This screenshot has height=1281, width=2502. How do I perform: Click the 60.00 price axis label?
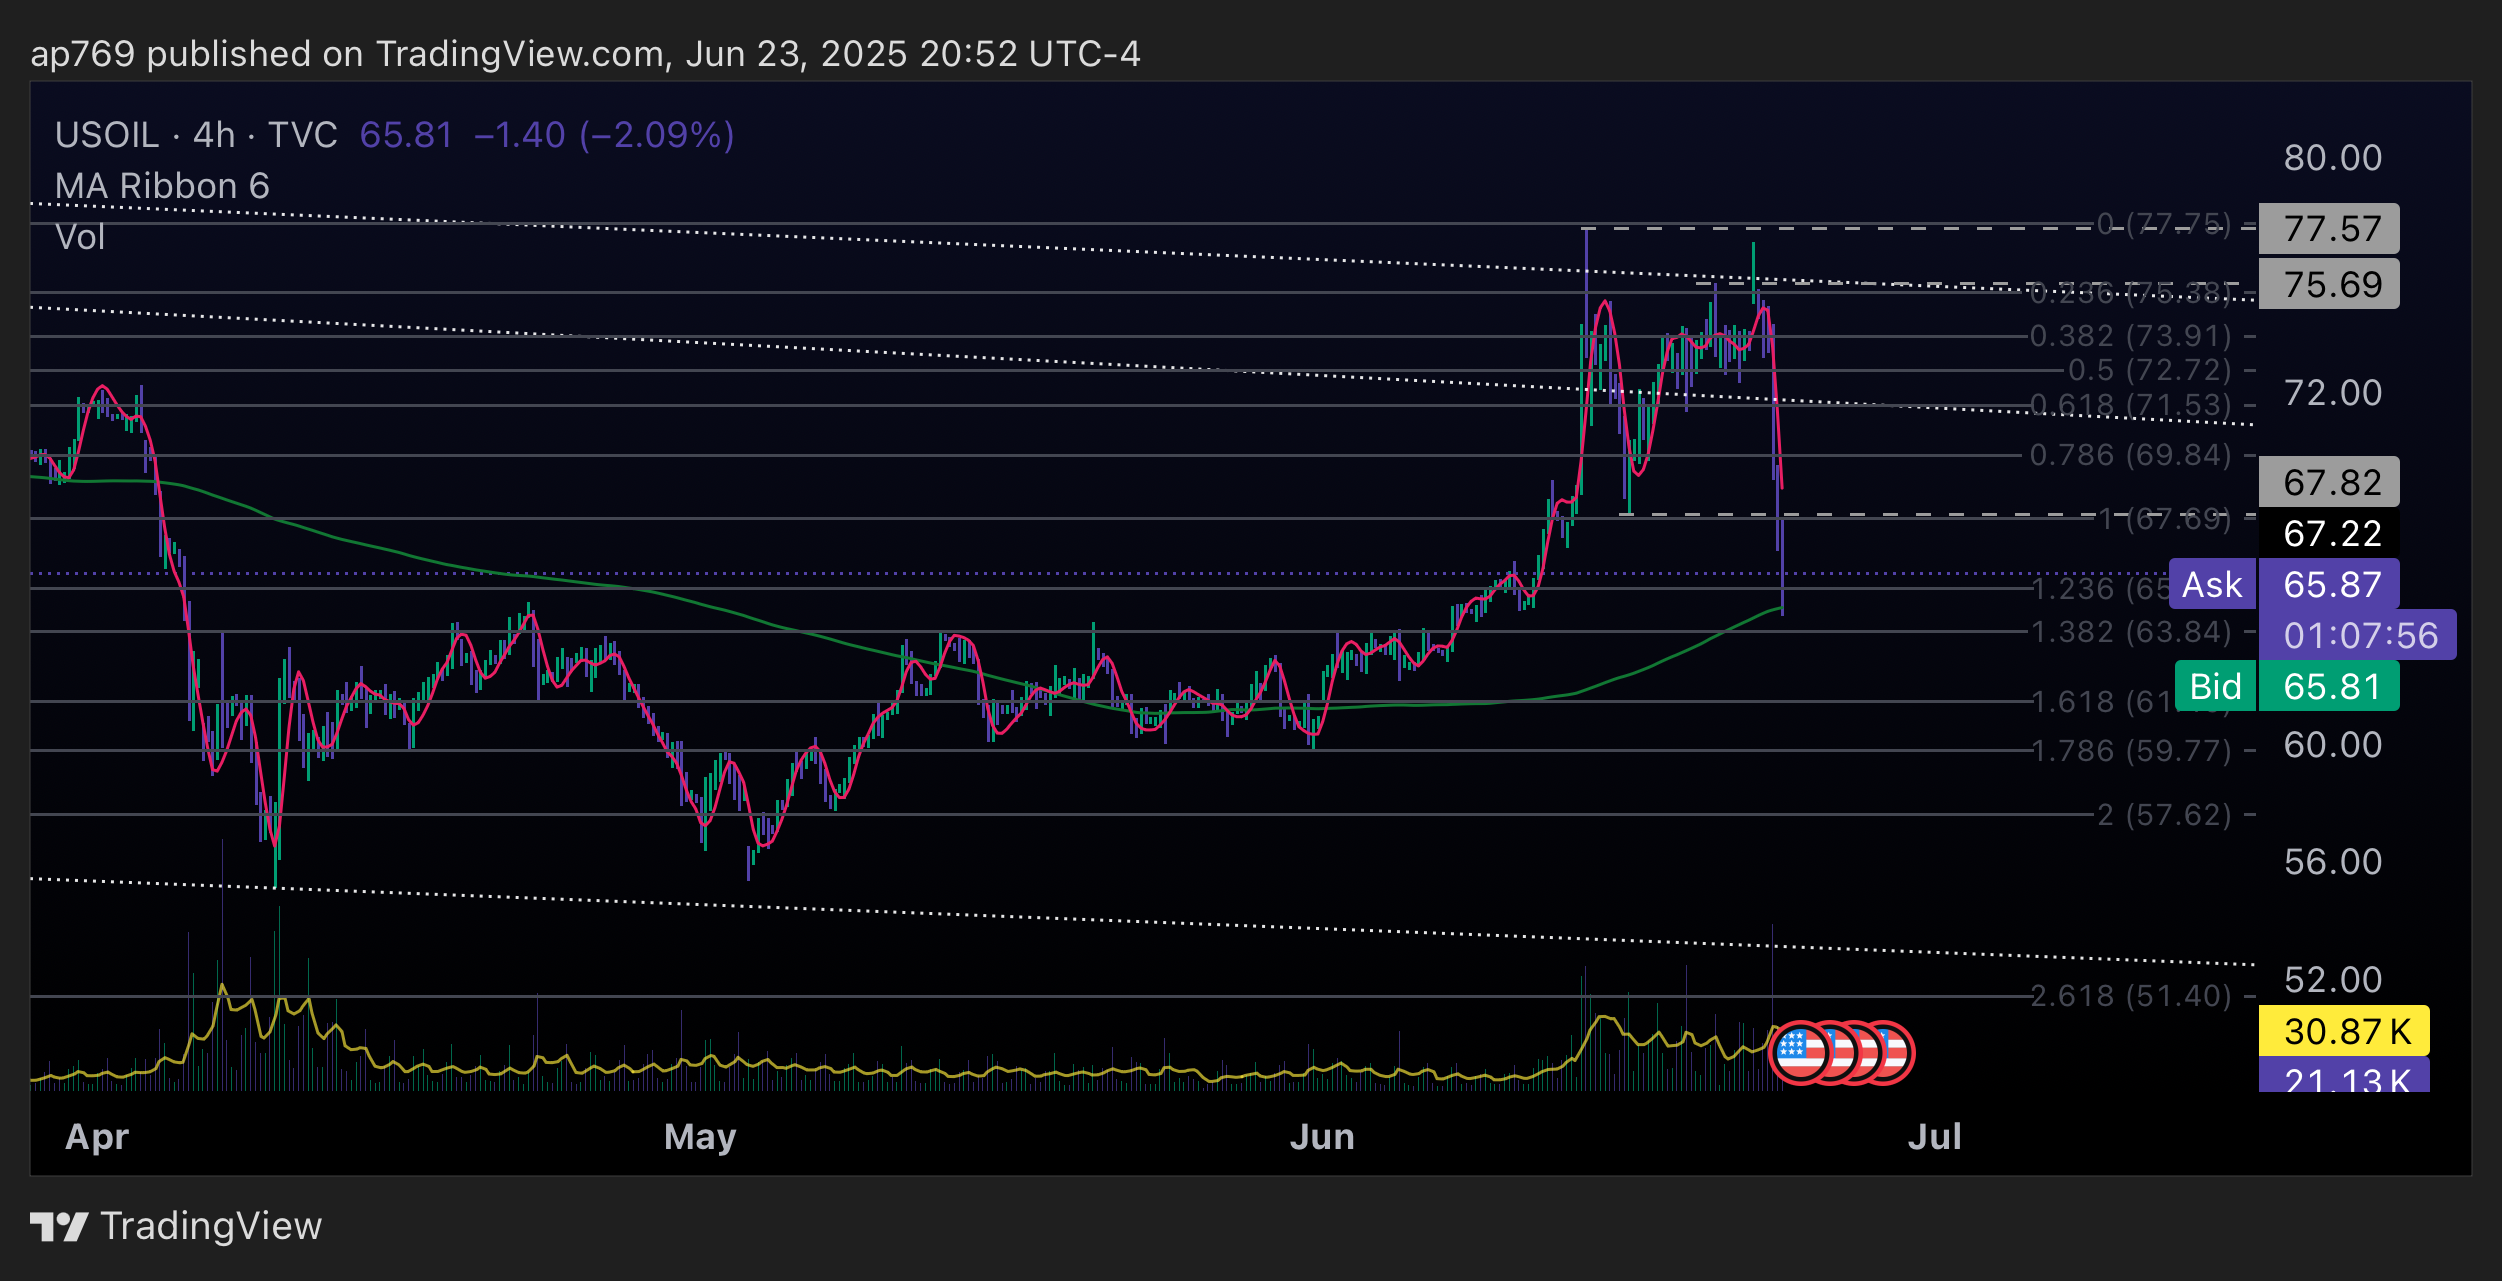pos(2333,745)
